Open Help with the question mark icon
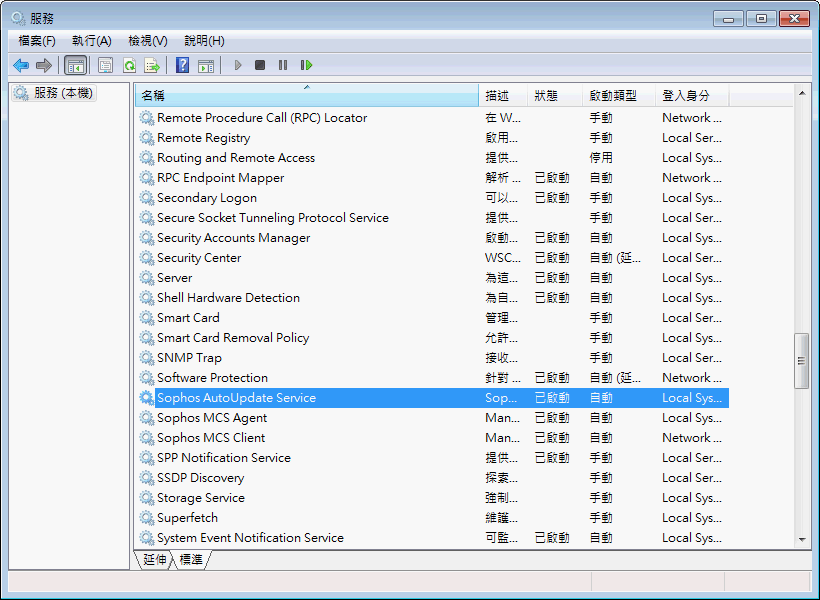The width and height of the screenshot is (820, 600). click(183, 65)
